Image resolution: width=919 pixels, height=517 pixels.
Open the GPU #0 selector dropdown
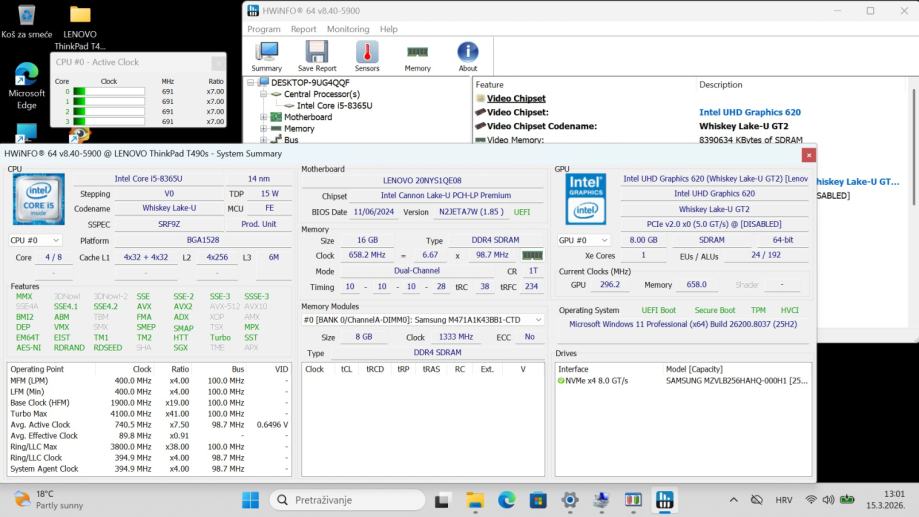[x=583, y=240]
